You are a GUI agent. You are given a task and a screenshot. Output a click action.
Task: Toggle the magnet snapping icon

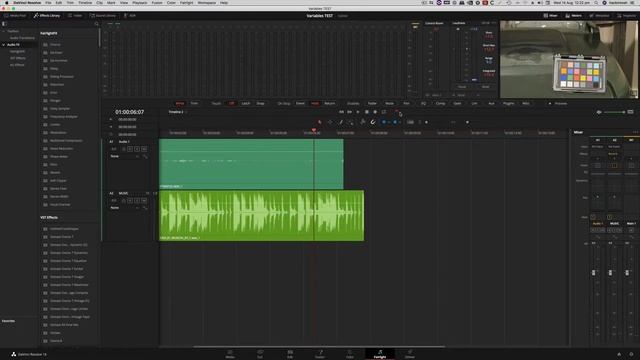pos(373,122)
